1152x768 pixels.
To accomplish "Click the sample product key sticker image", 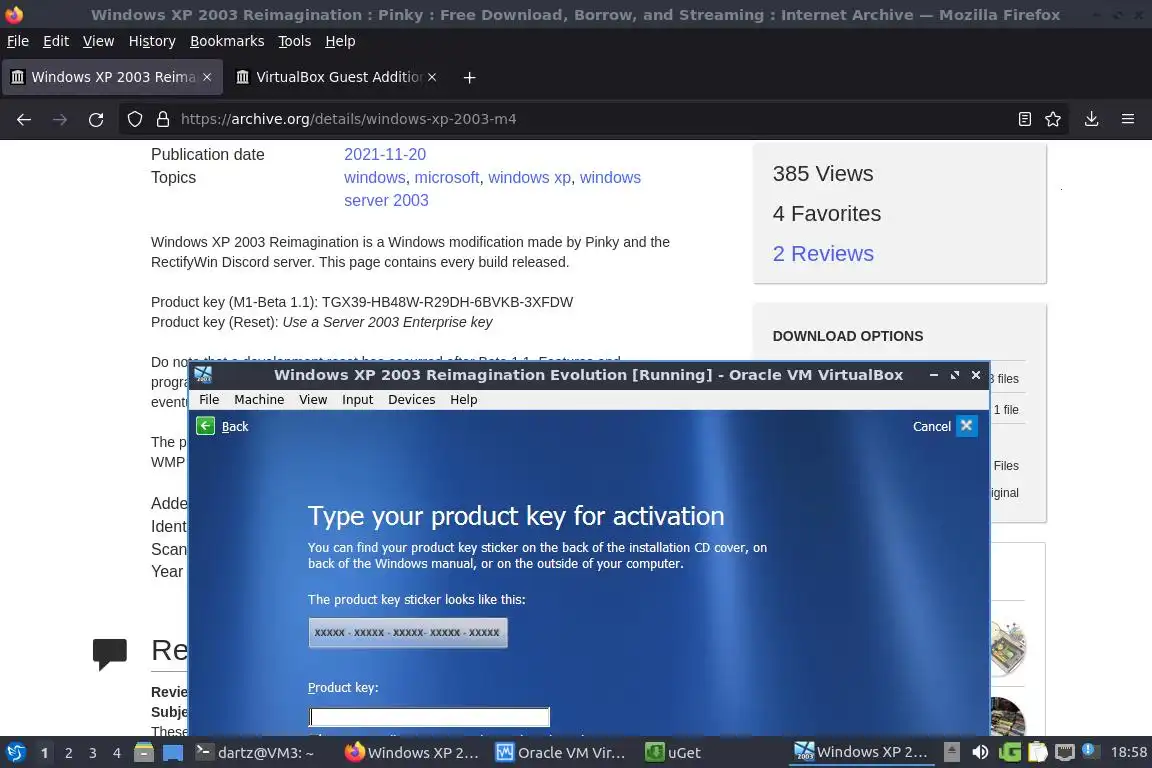I will coord(408,633).
